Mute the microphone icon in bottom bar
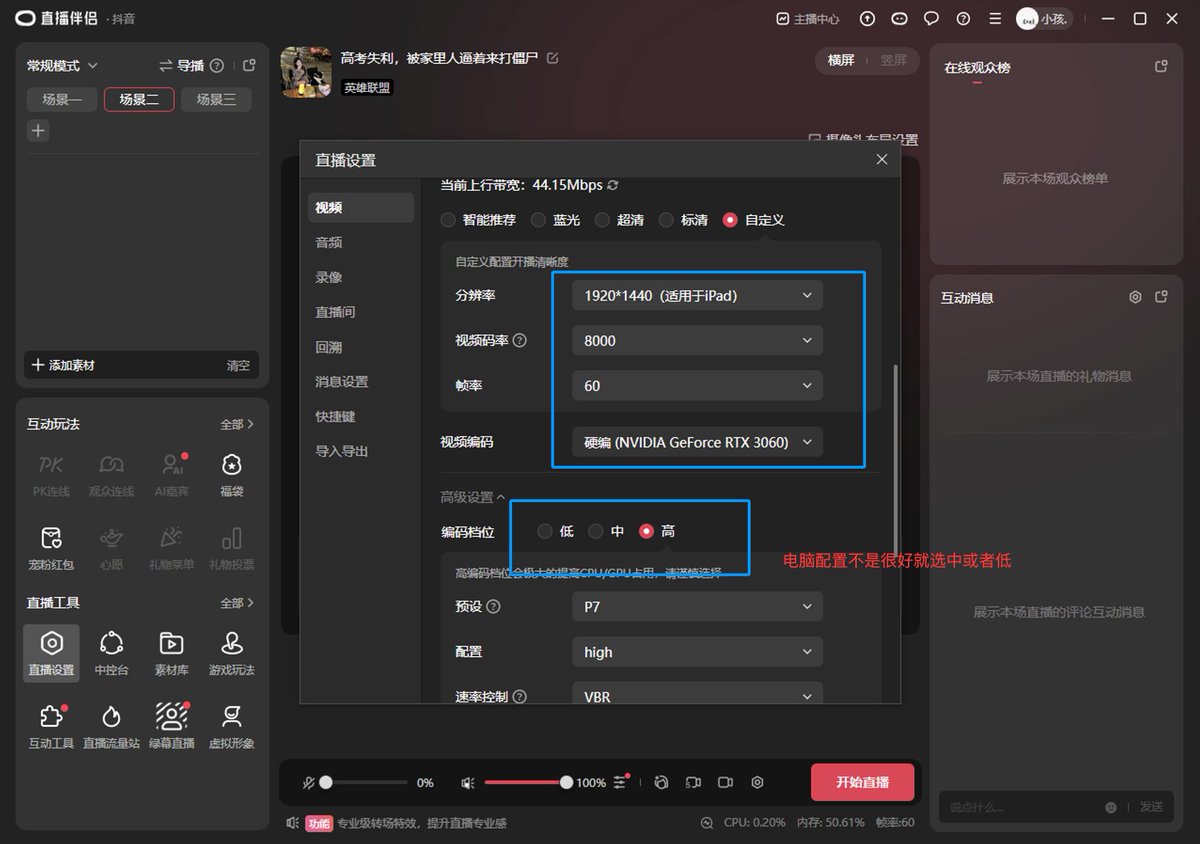1200x844 pixels. [309, 783]
